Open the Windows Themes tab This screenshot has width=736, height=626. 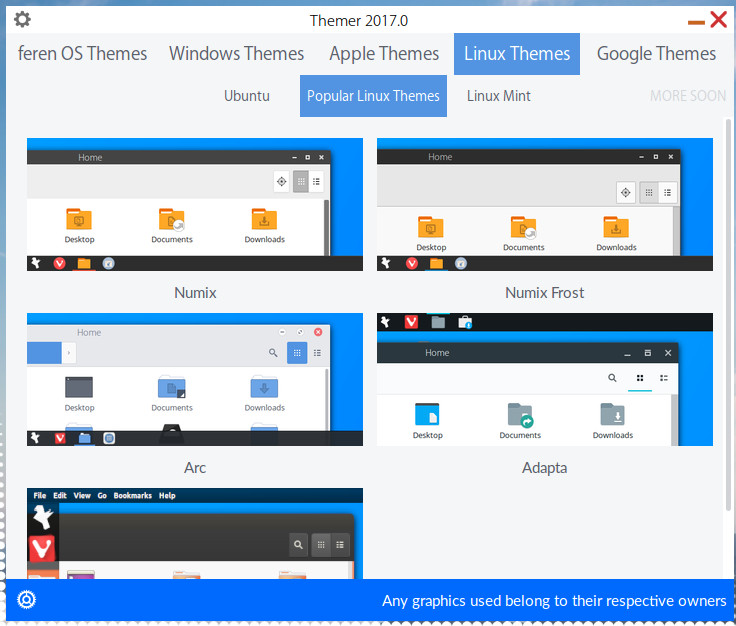(x=236, y=54)
